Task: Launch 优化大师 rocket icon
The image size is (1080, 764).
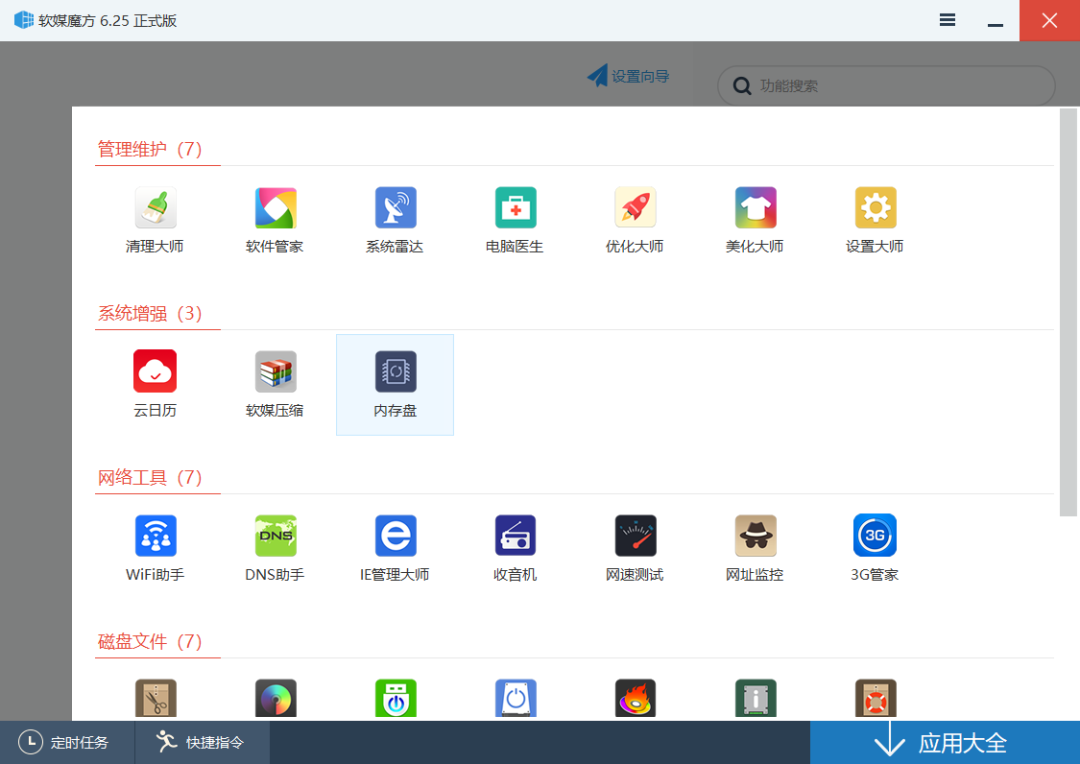Action: pos(634,220)
